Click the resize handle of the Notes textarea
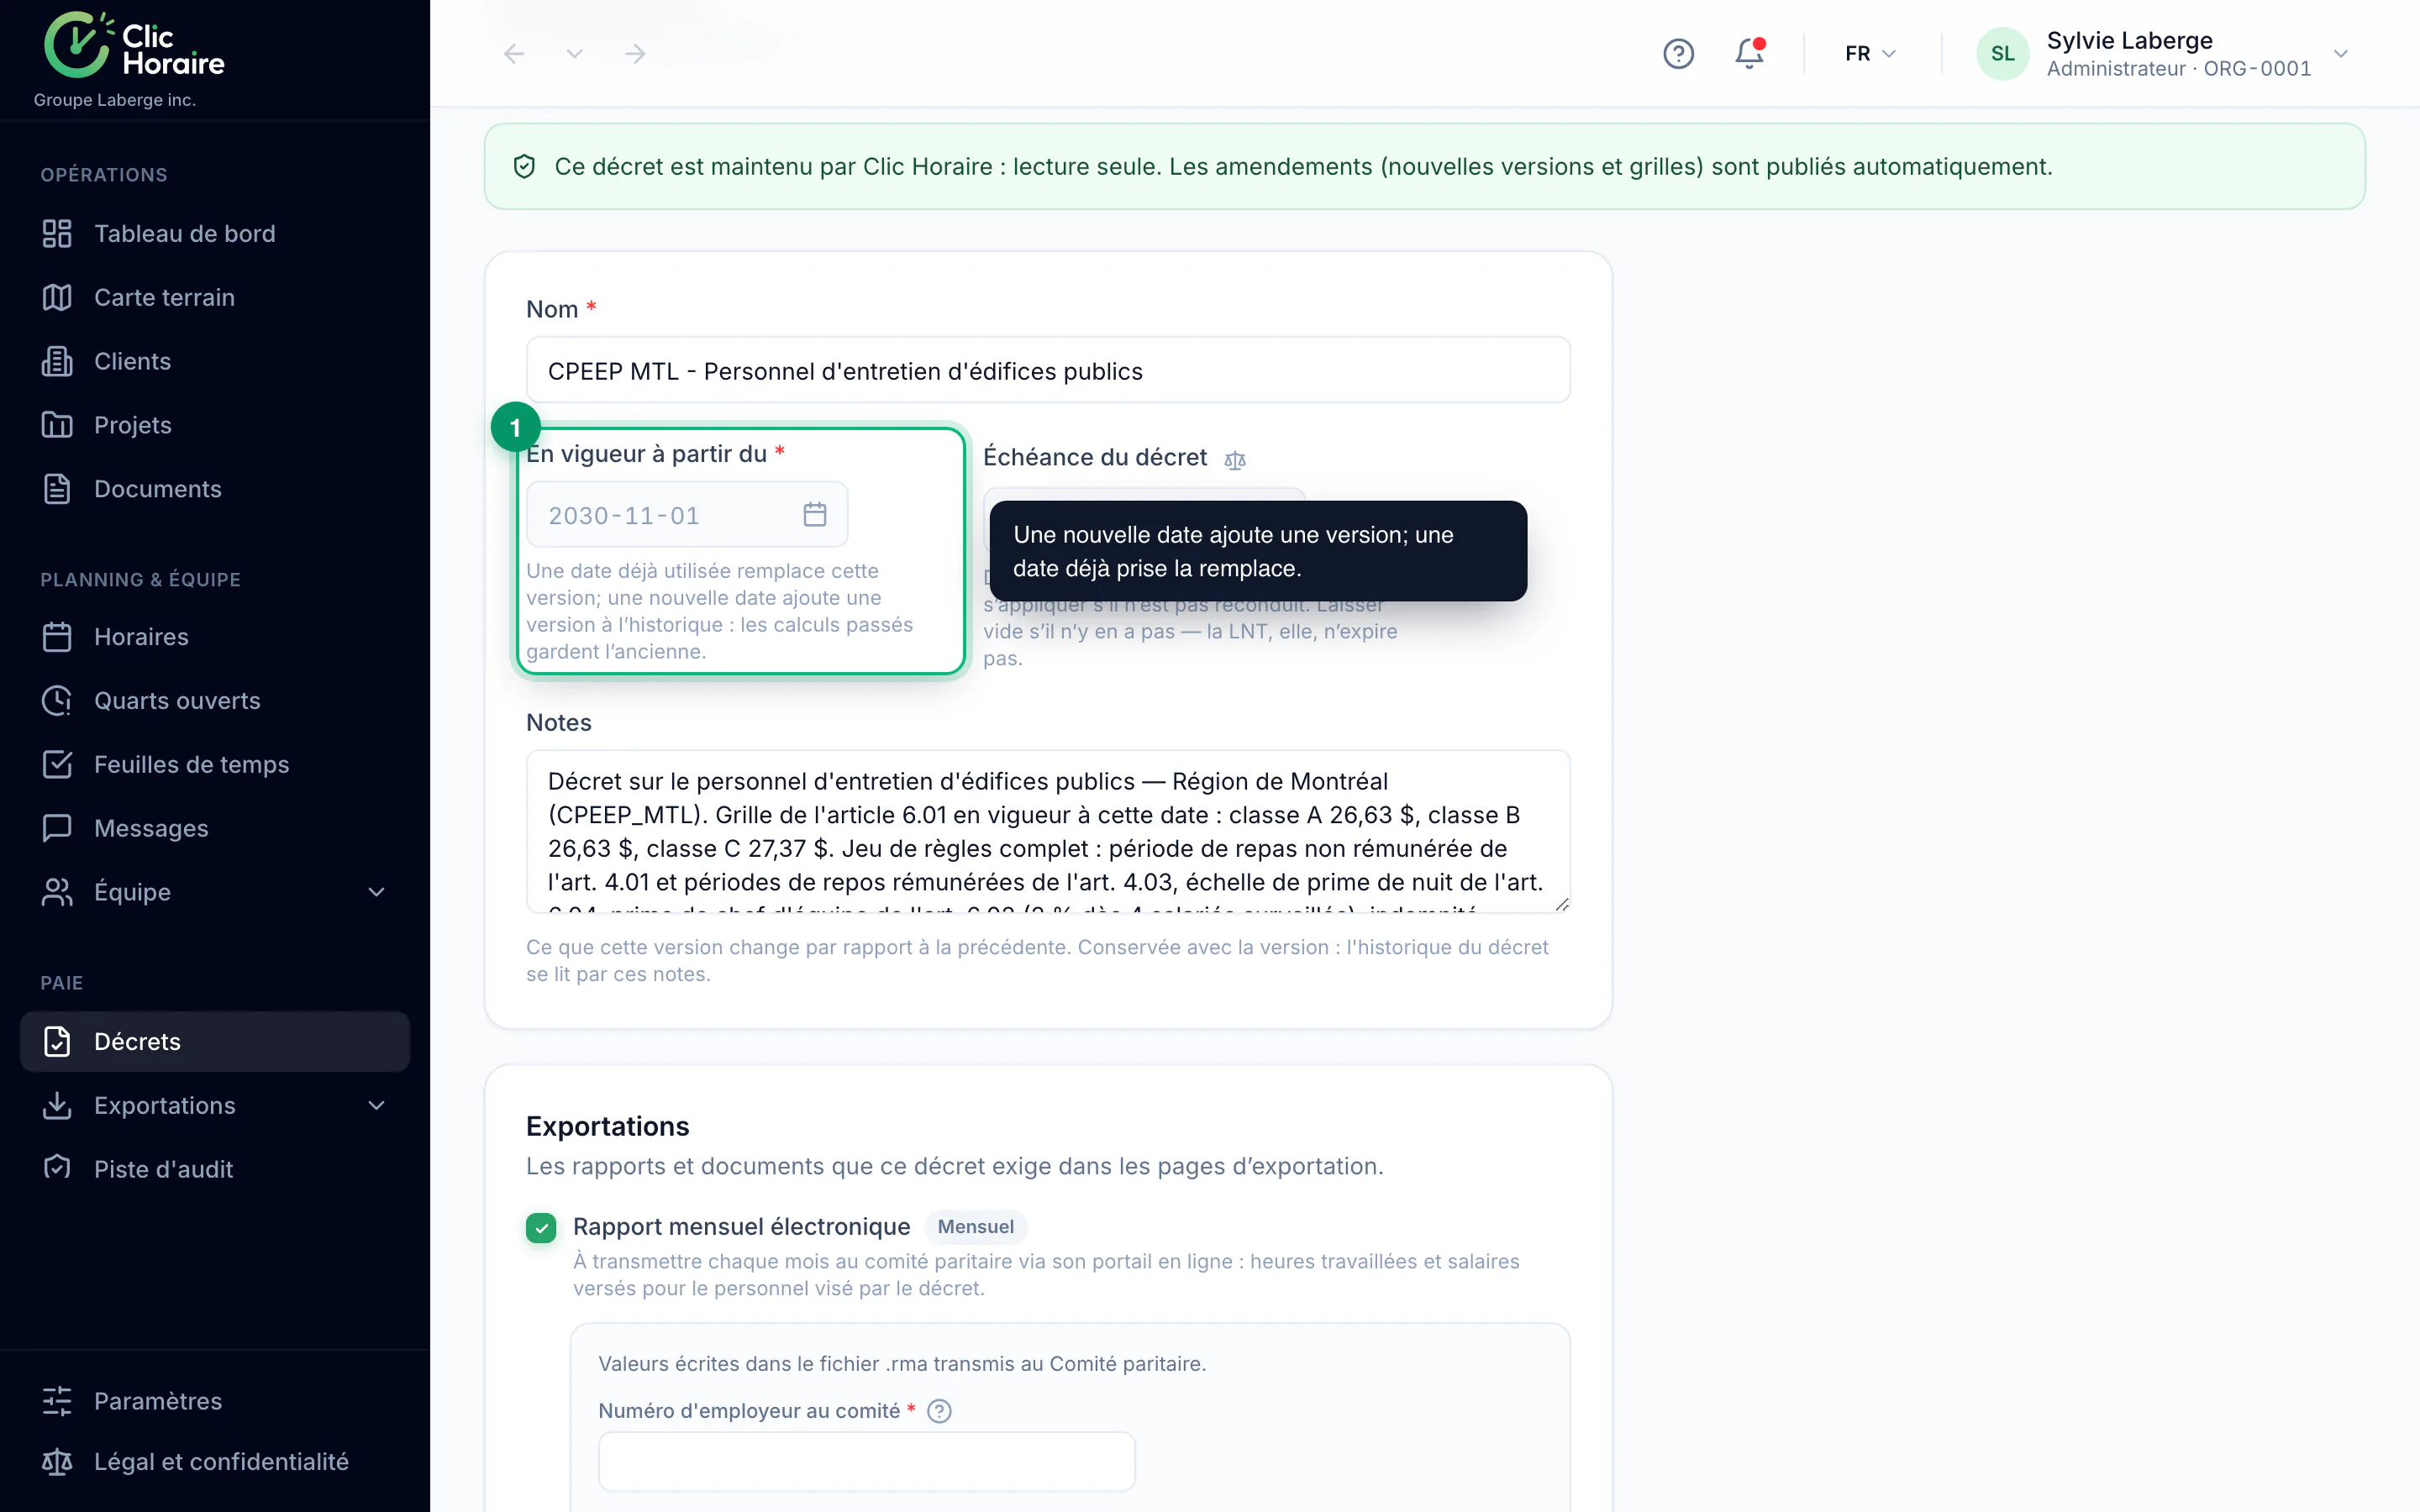 pos(1561,904)
